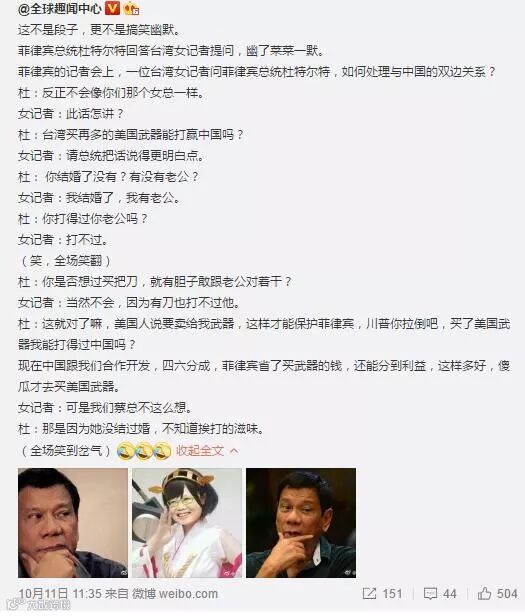
Task: Open the 微博 weibo.com source link
Action: (174, 594)
